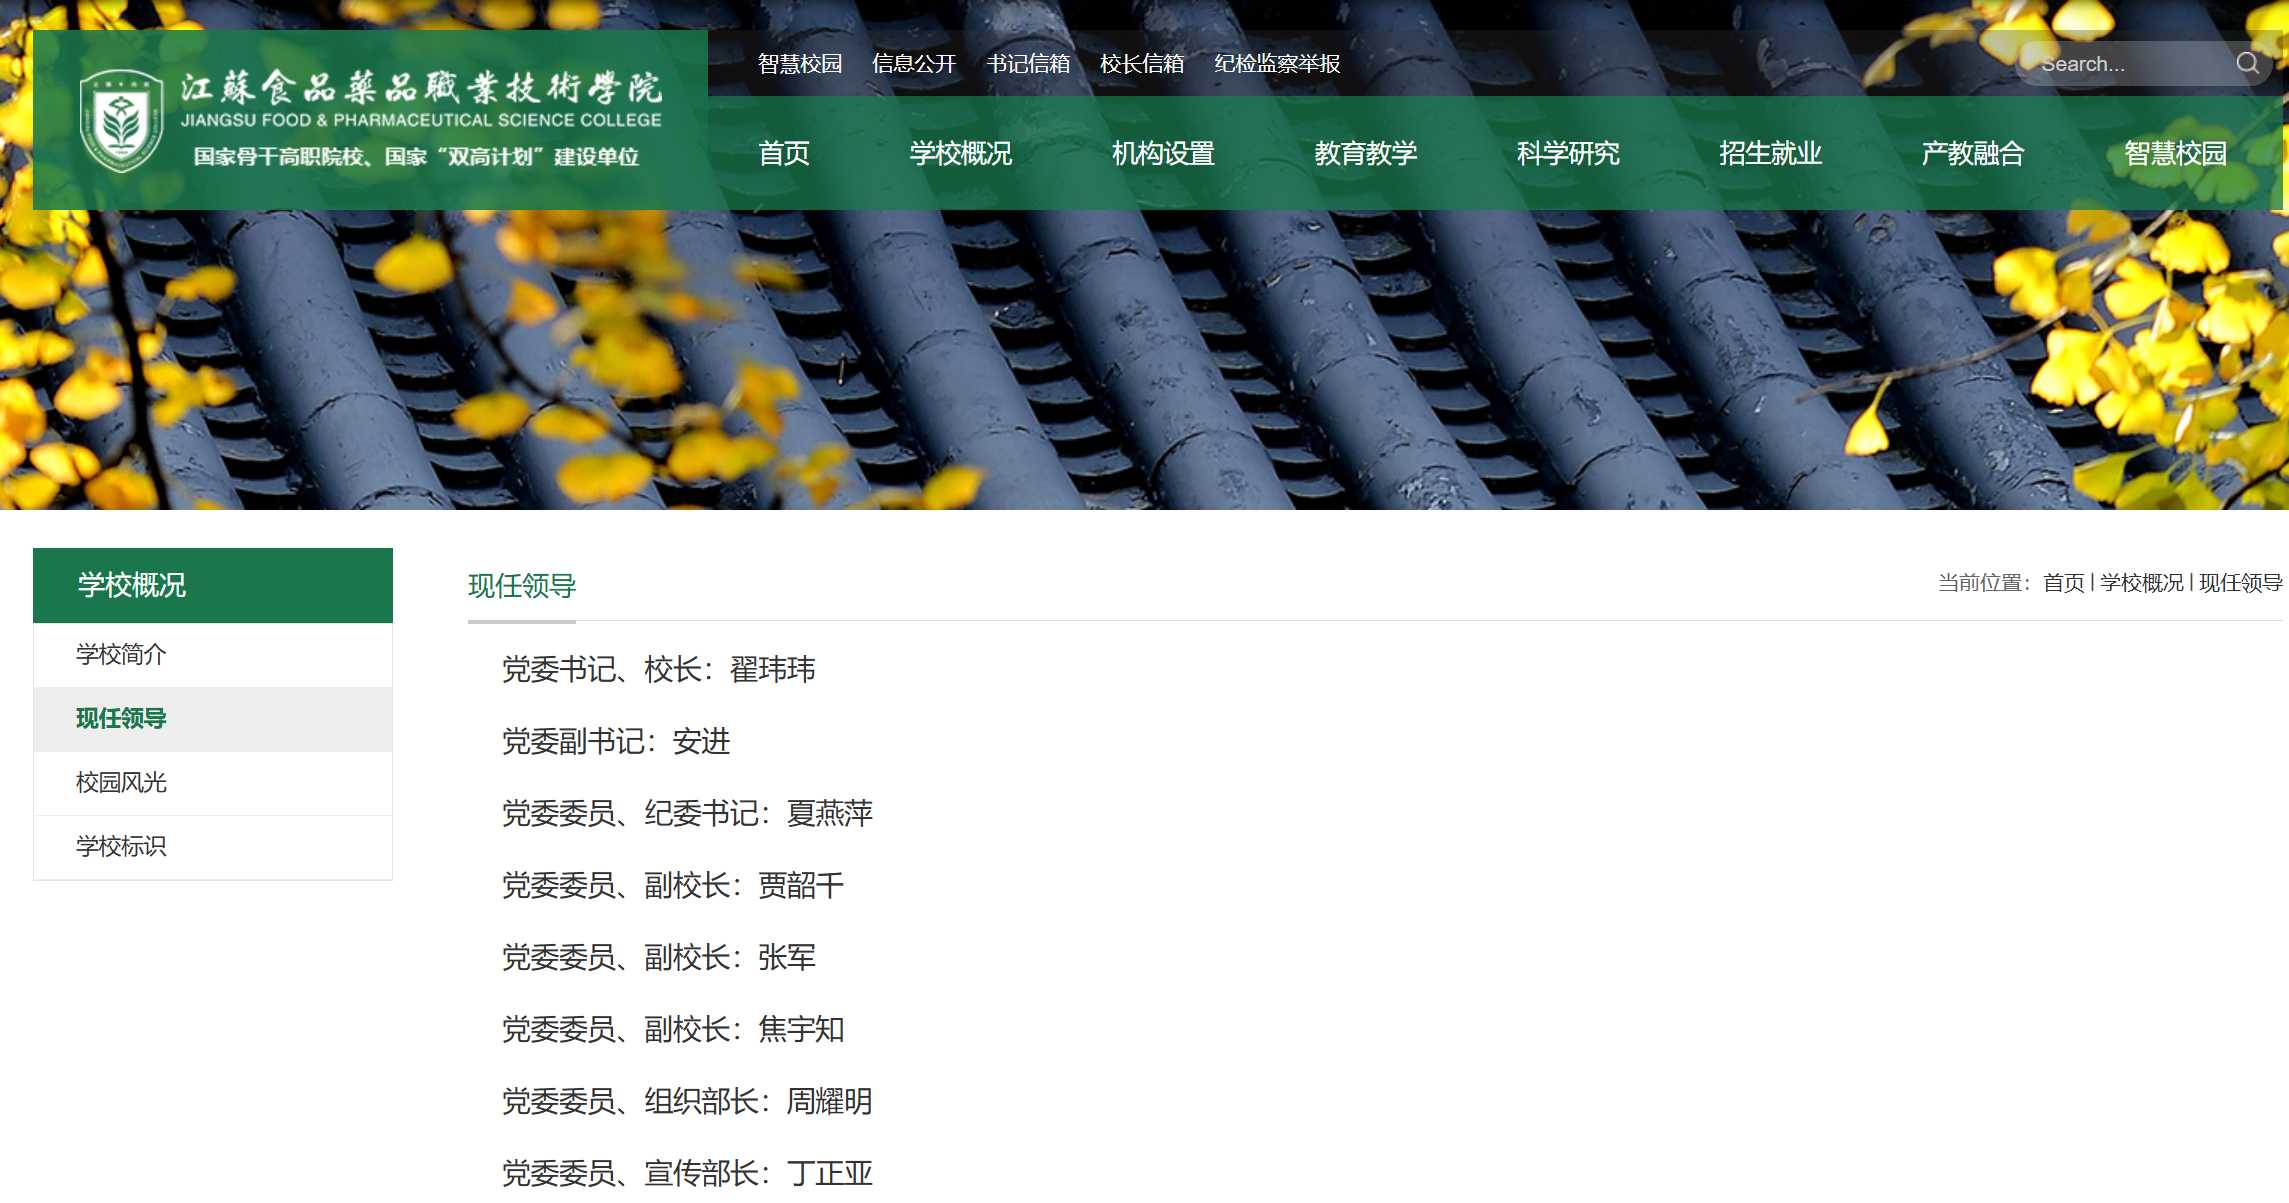Screen dimensions: 2289x1203
Task: Open 产教融合 navigation item
Action: [x=1972, y=153]
